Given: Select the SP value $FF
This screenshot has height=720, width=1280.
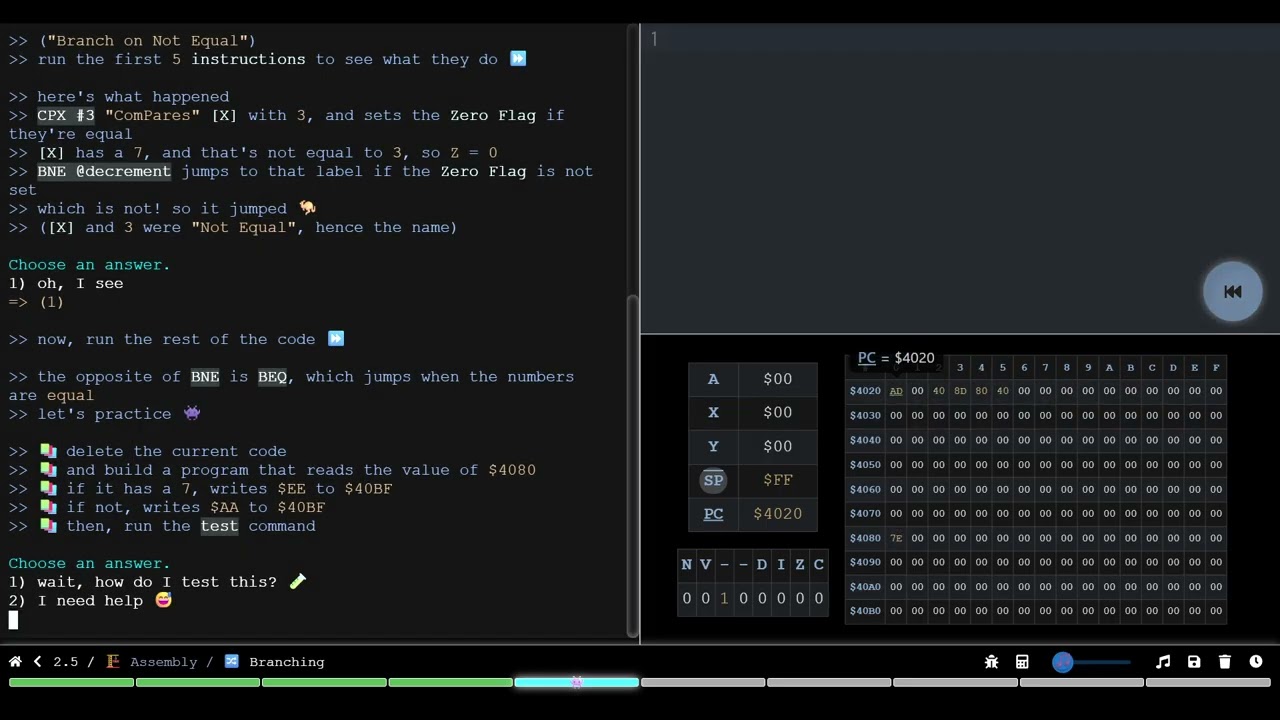Looking at the screenshot, I should click(777, 480).
